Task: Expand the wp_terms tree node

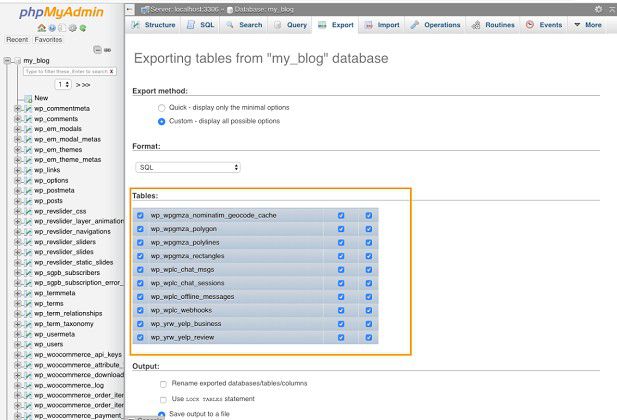Action: point(17,304)
